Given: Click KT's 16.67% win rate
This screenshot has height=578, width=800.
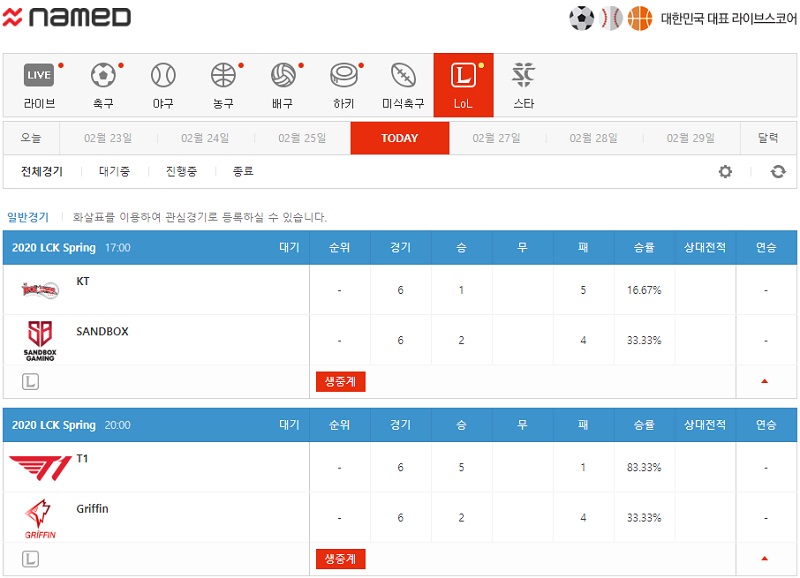Looking at the screenshot, I should [644, 290].
